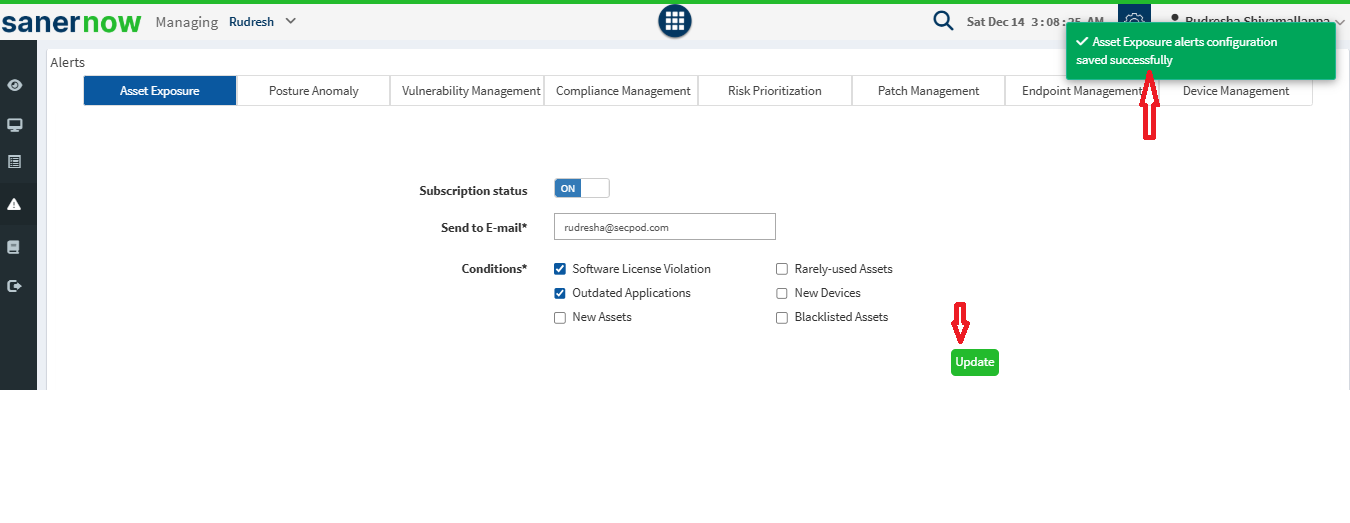Click the Send to E-mail field
This screenshot has width=1350, height=523.
[664, 227]
